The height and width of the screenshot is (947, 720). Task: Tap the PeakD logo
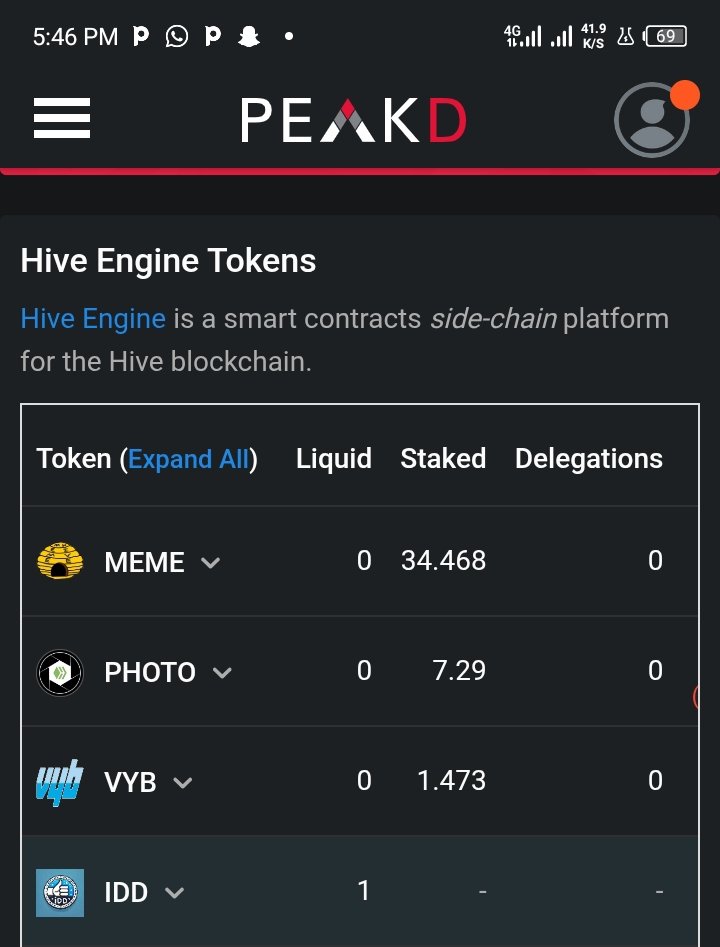click(x=353, y=120)
